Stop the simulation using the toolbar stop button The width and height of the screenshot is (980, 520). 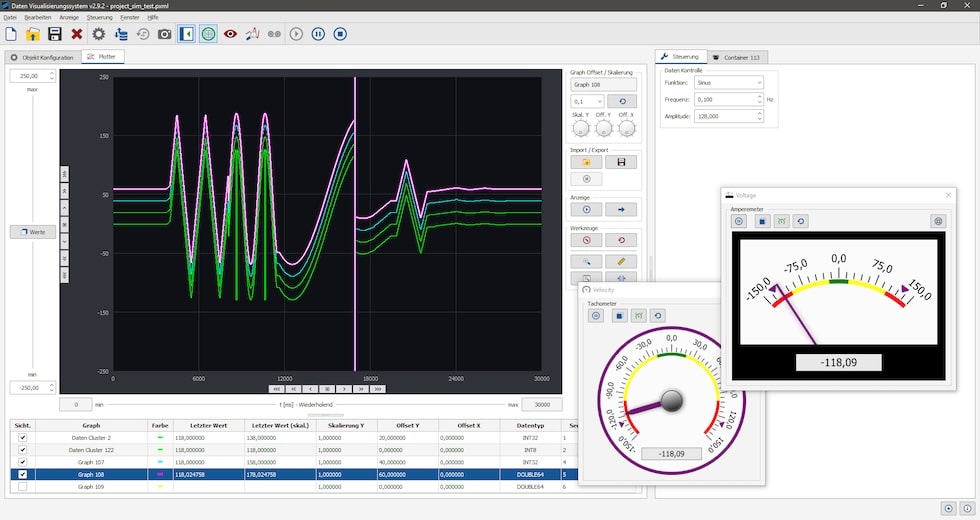click(340, 34)
